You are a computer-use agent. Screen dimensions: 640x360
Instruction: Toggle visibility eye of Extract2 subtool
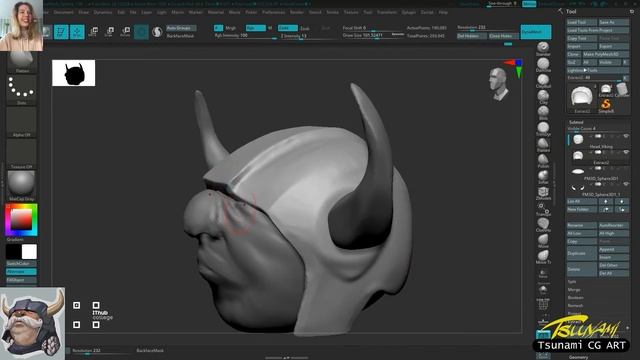coord(626,152)
